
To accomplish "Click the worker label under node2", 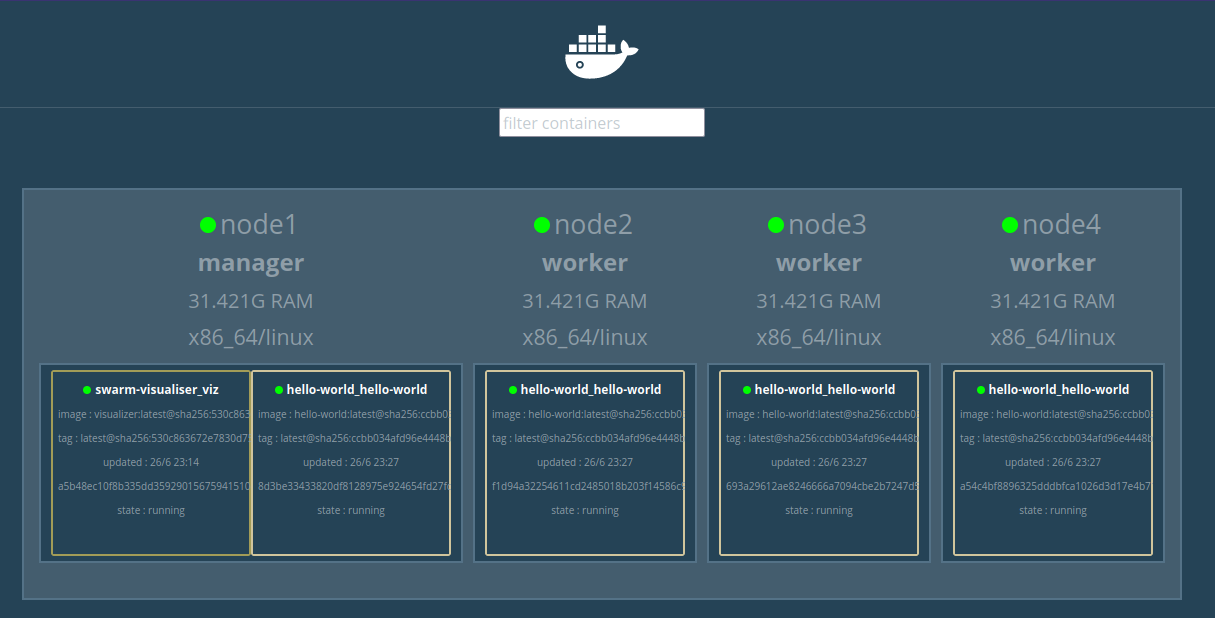I will (x=585, y=263).
